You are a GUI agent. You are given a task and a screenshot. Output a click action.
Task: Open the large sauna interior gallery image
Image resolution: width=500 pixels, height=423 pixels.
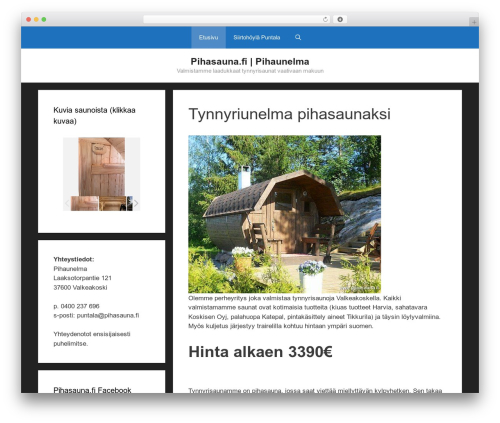tap(102, 167)
